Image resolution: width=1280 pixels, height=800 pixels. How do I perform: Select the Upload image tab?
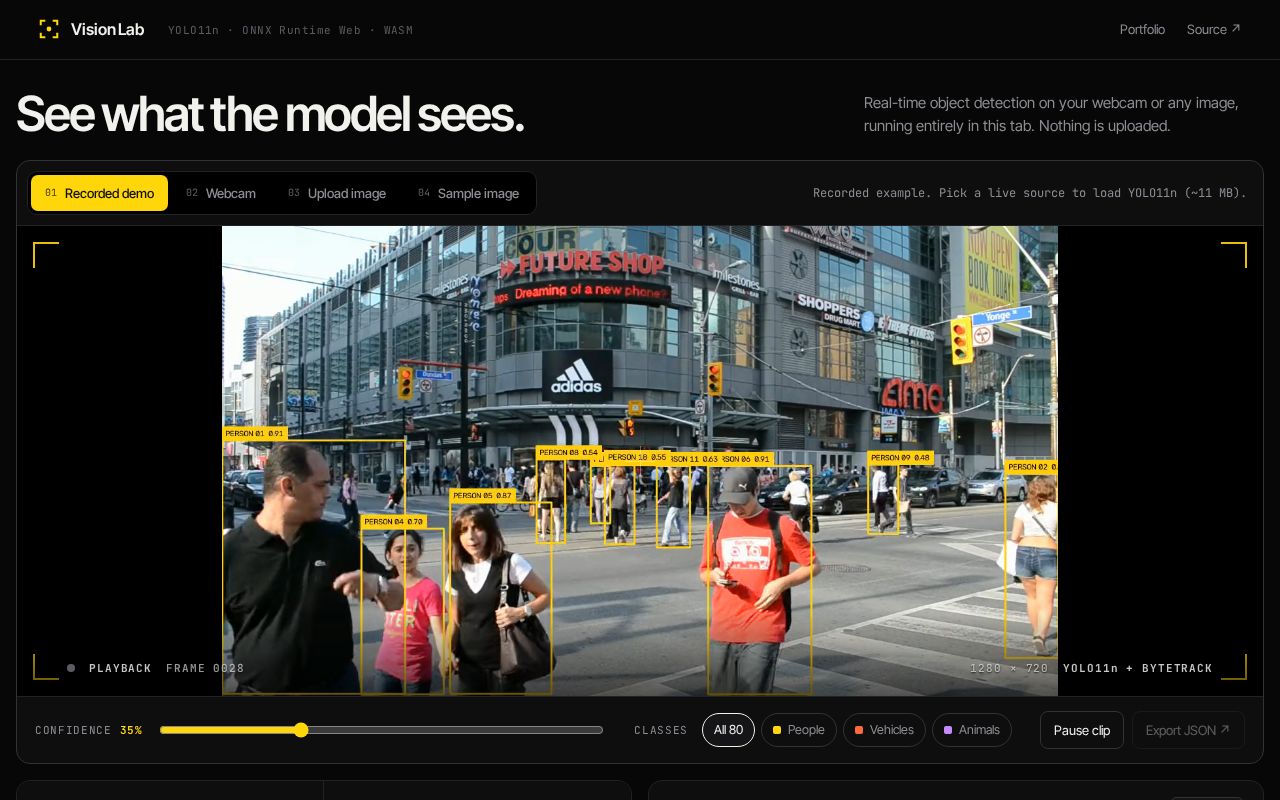(x=337, y=193)
